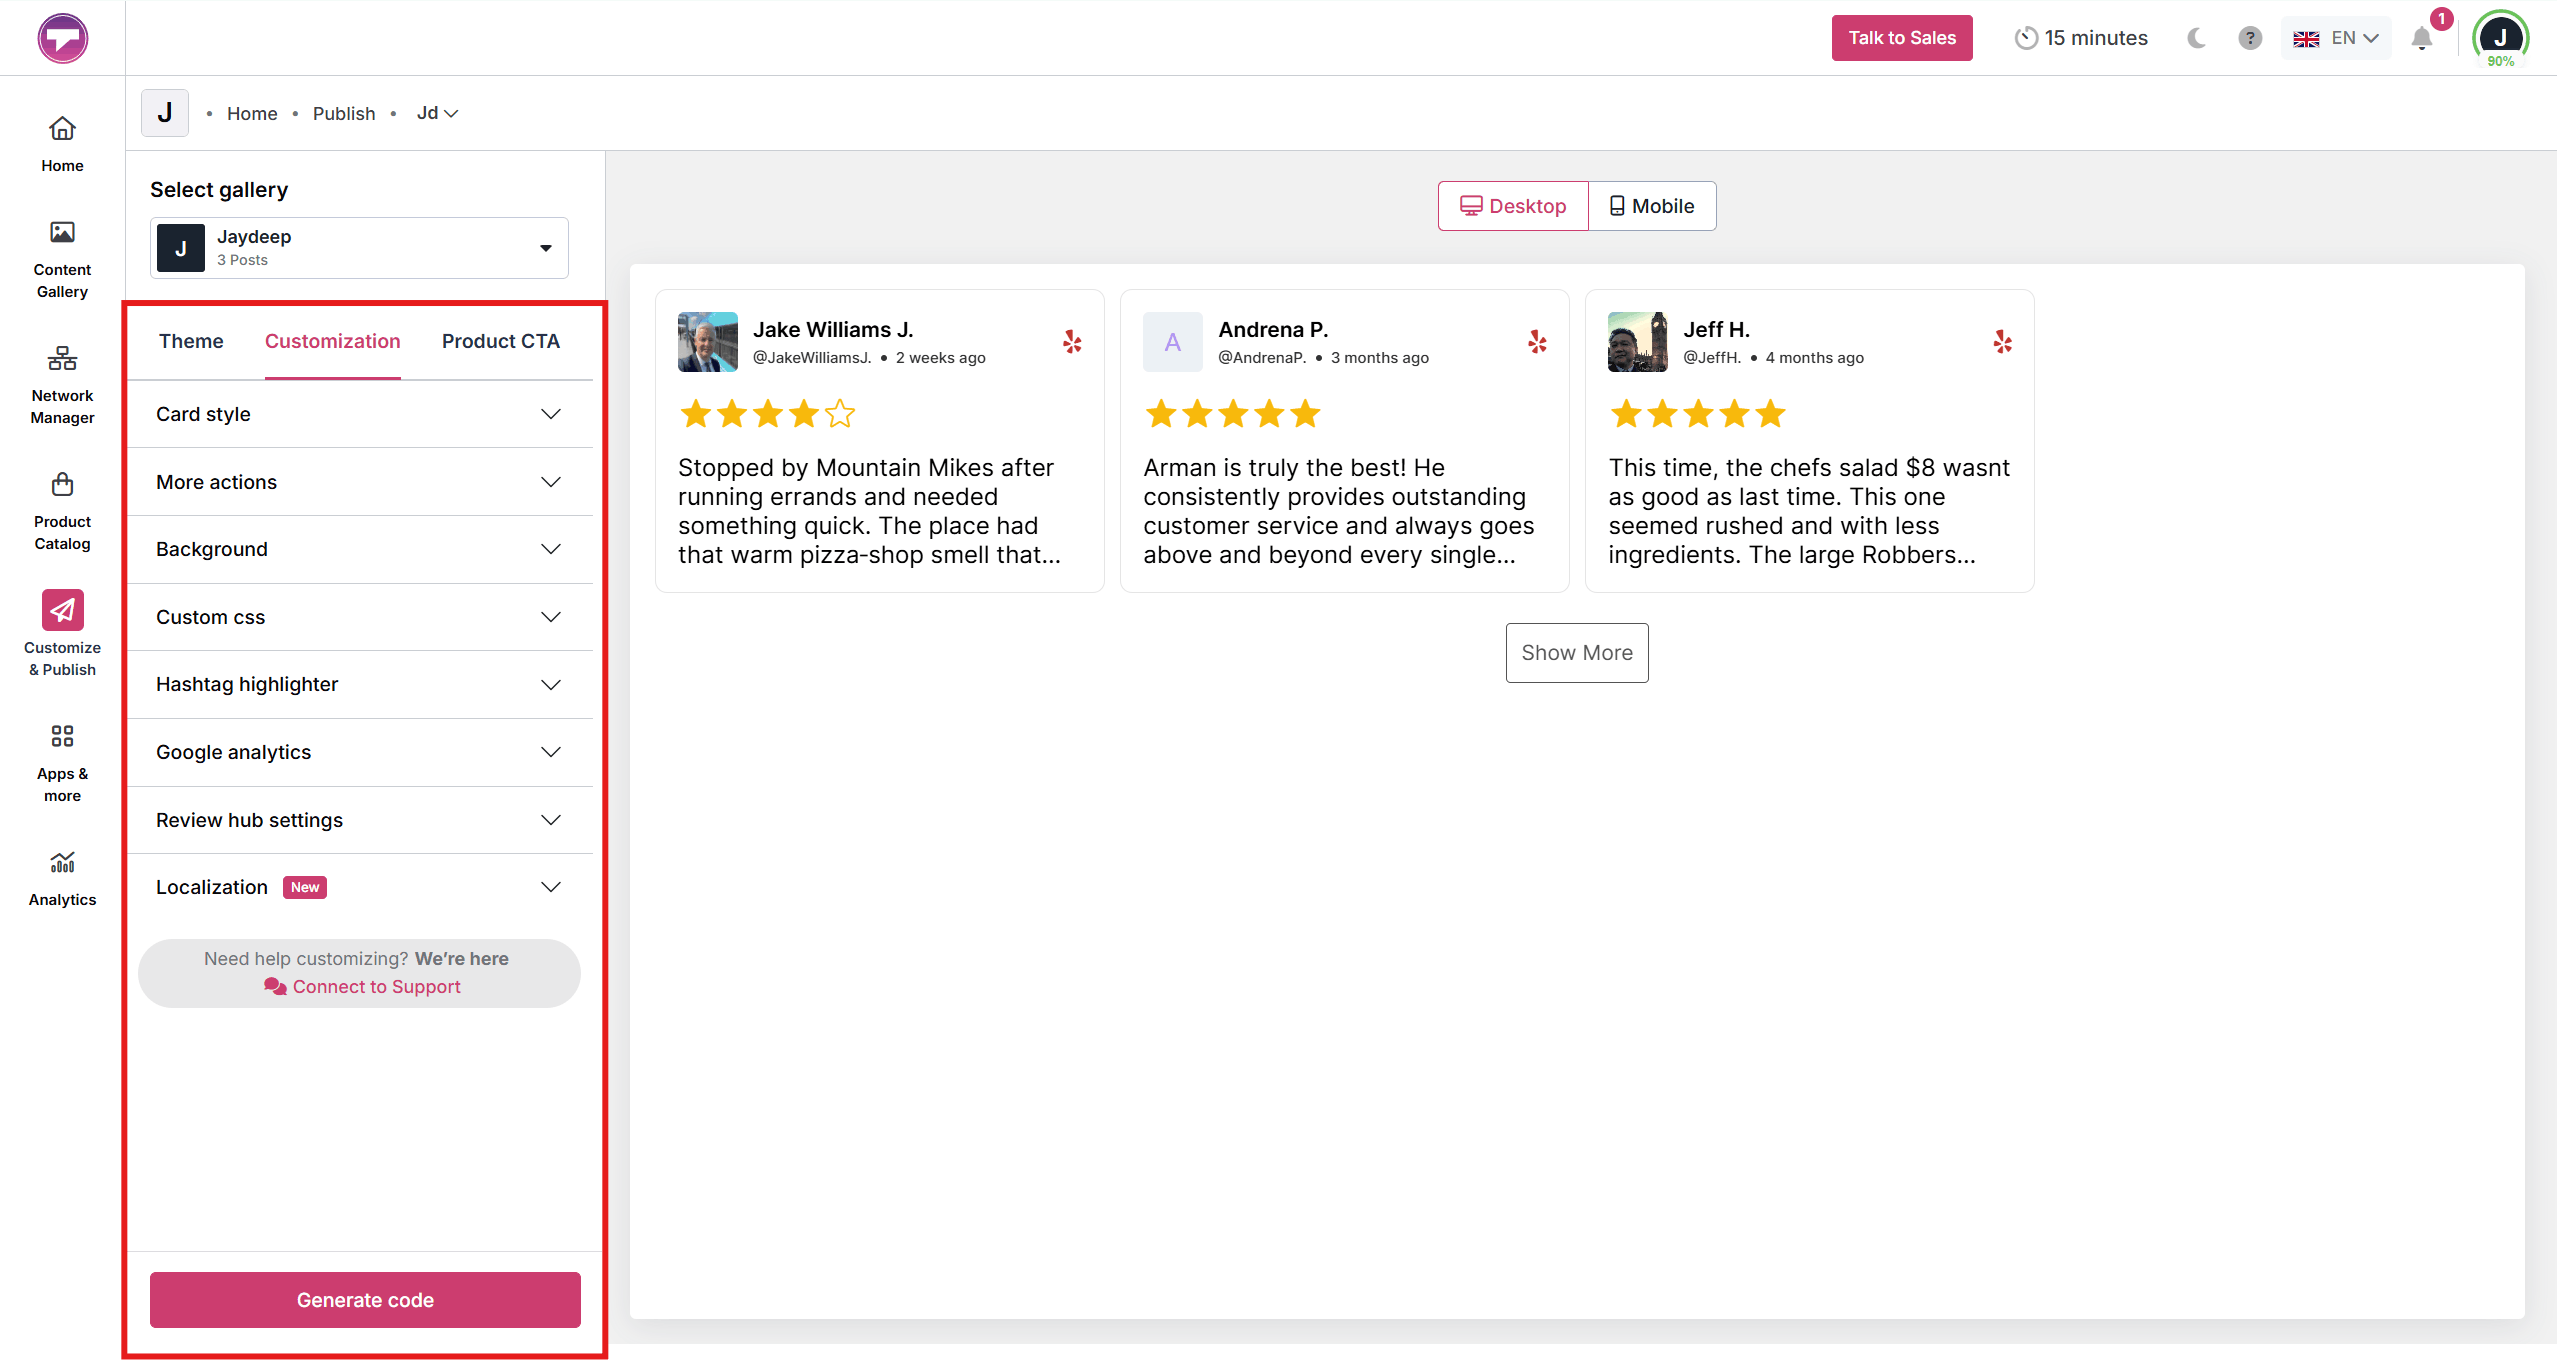Expand the Google analytics section
The height and width of the screenshot is (1360, 2557).
pyautogui.click(x=359, y=752)
